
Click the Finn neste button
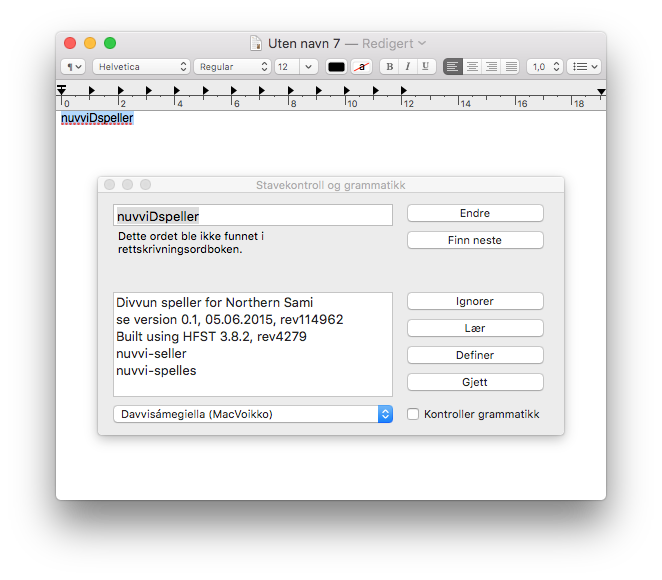click(475, 240)
